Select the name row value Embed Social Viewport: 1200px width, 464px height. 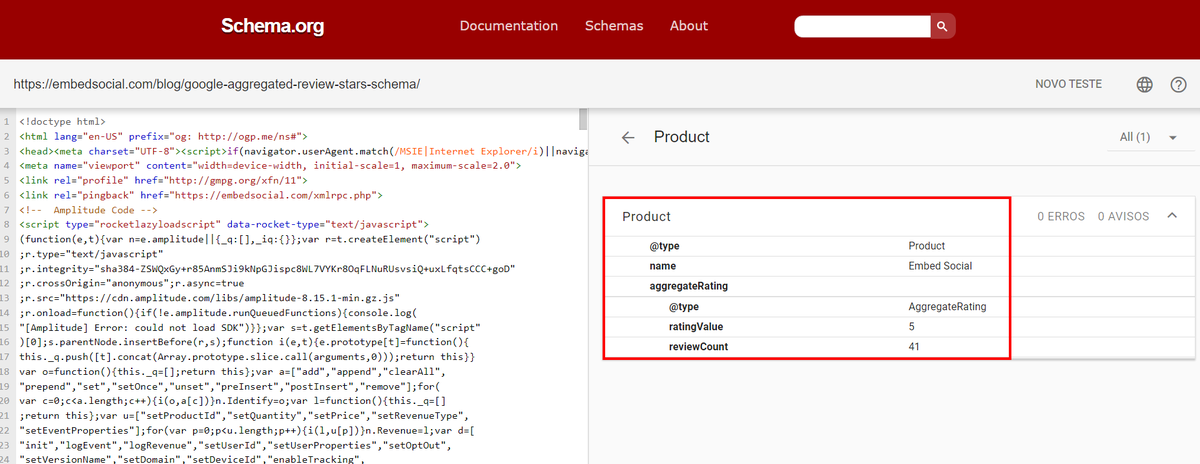[940, 266]
